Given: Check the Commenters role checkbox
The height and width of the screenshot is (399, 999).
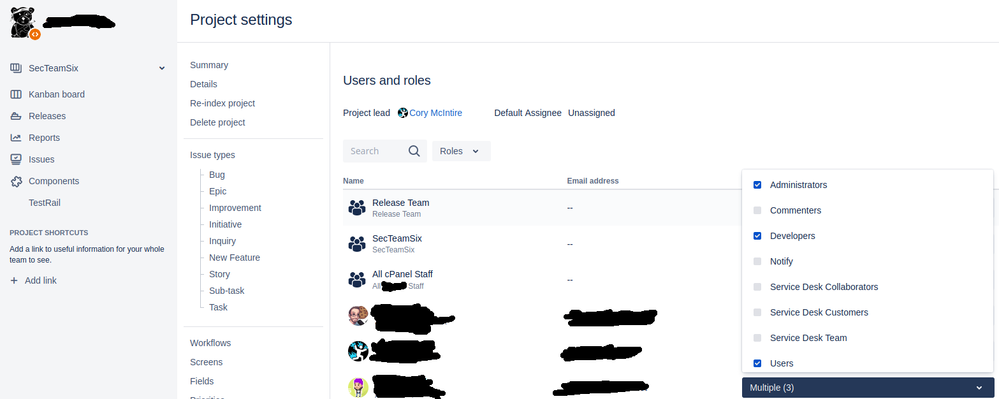Looking at the screenshot, I should (758, 210).
